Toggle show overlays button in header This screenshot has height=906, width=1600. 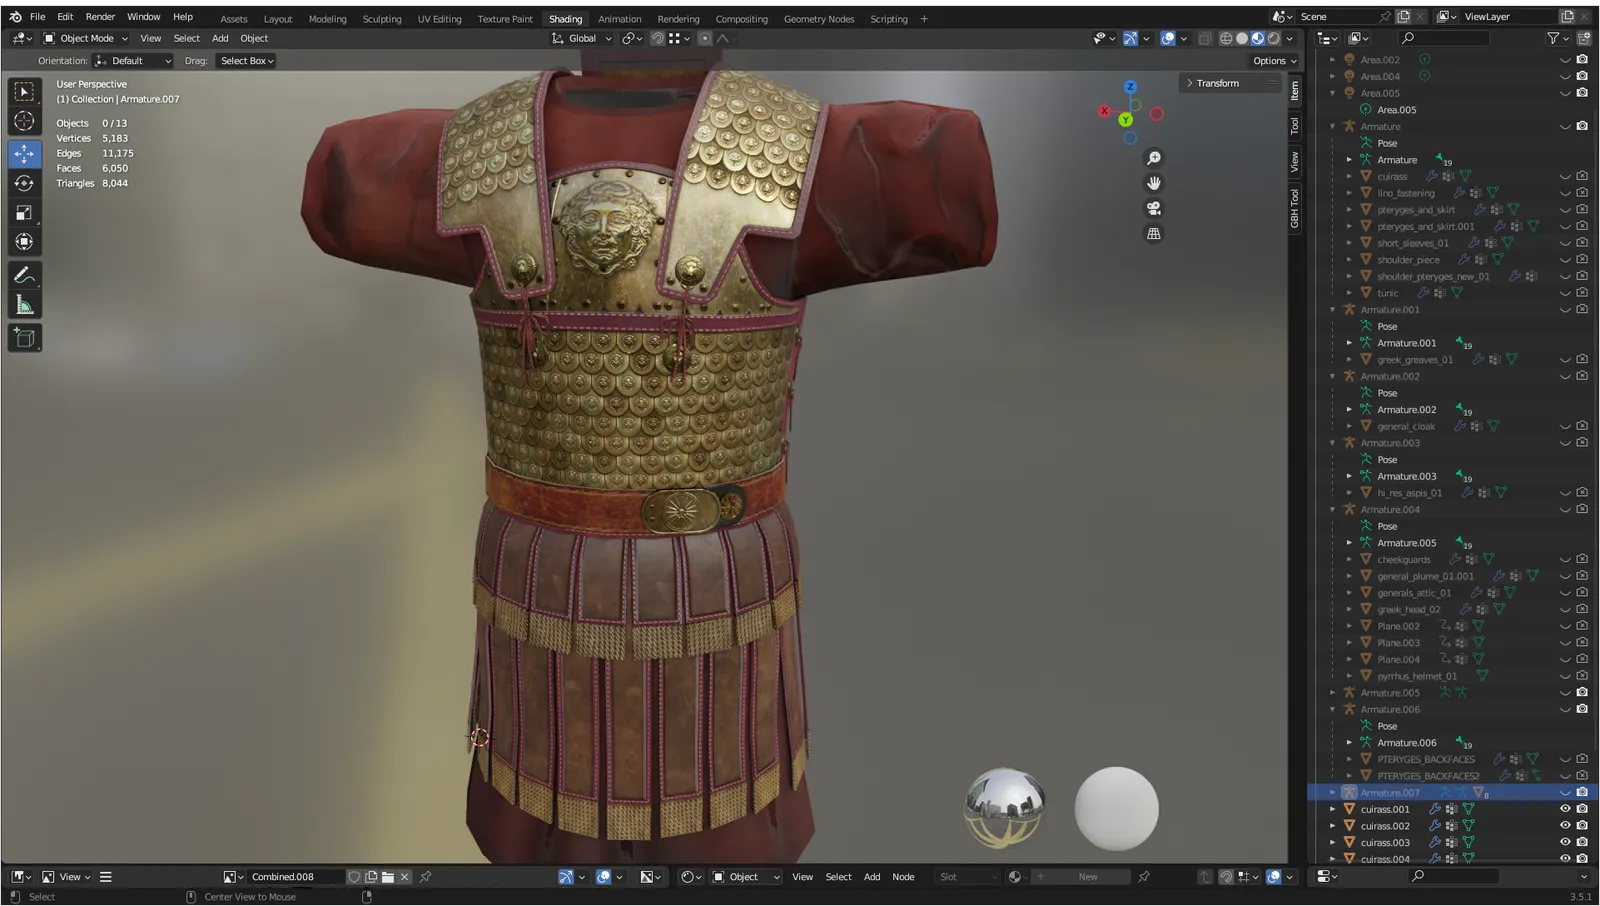(x=1168, y=38)
